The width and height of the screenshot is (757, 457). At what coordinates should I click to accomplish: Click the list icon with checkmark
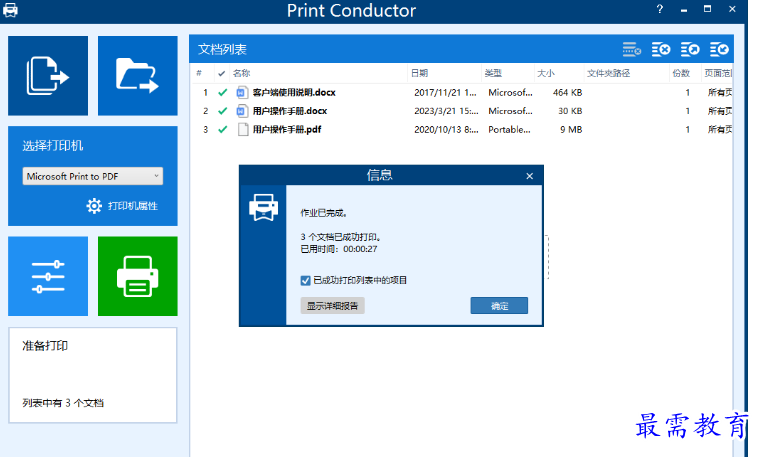(x=719, y=49)
